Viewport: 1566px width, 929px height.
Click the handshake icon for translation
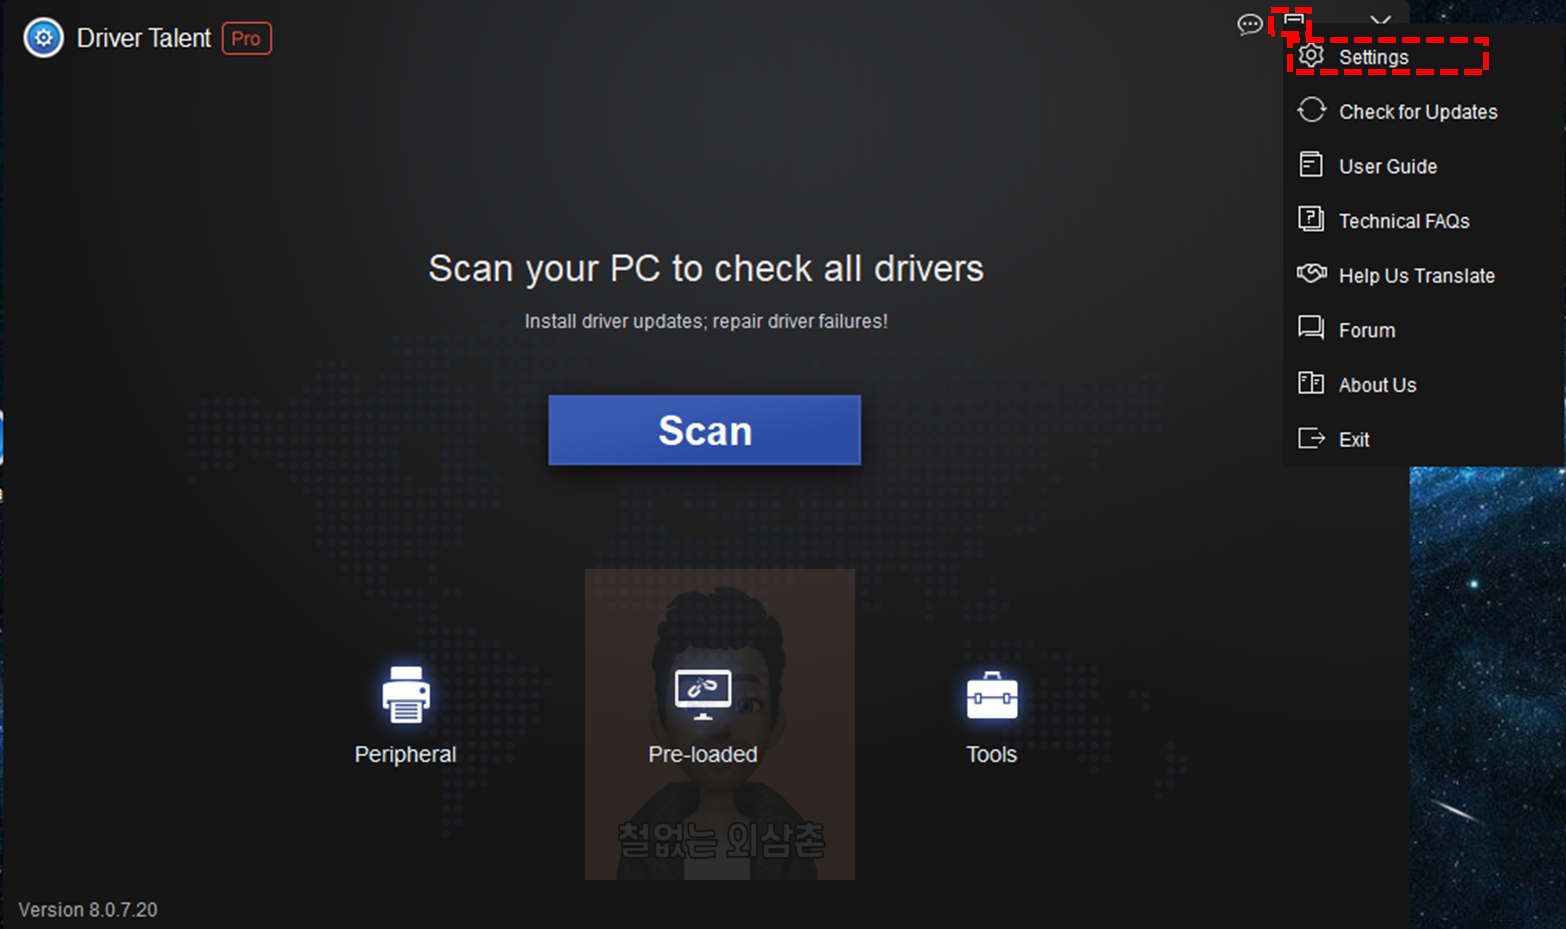pos(1311,273)
